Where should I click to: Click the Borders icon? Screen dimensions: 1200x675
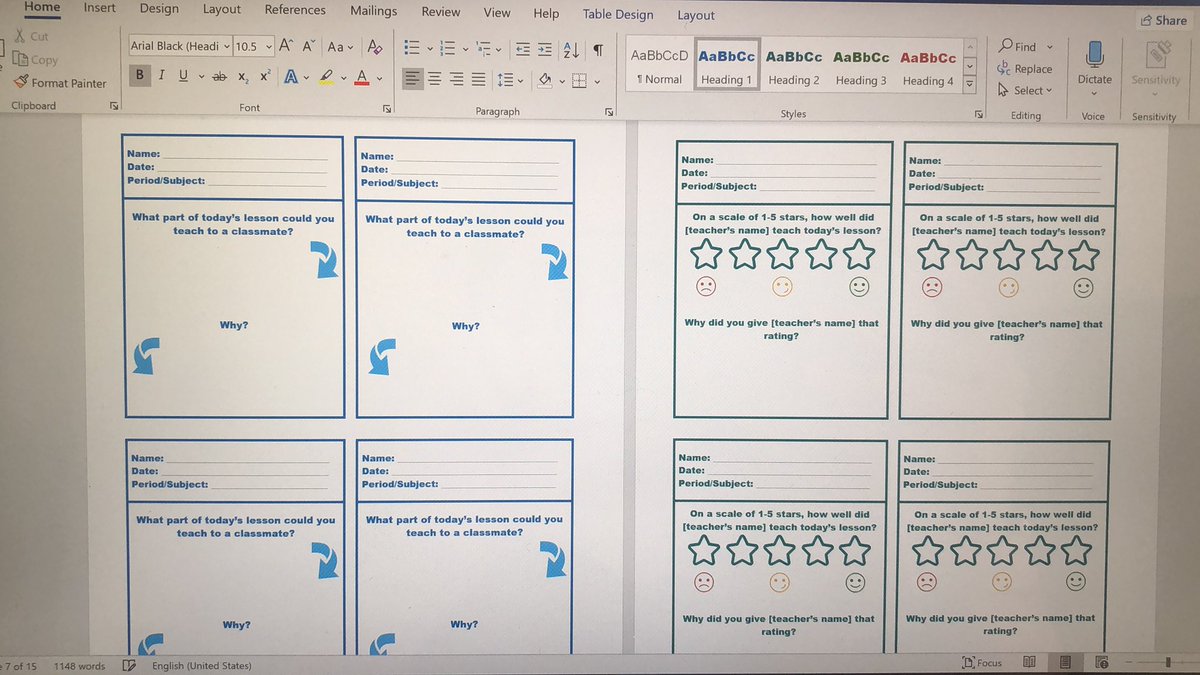(578, 81)
